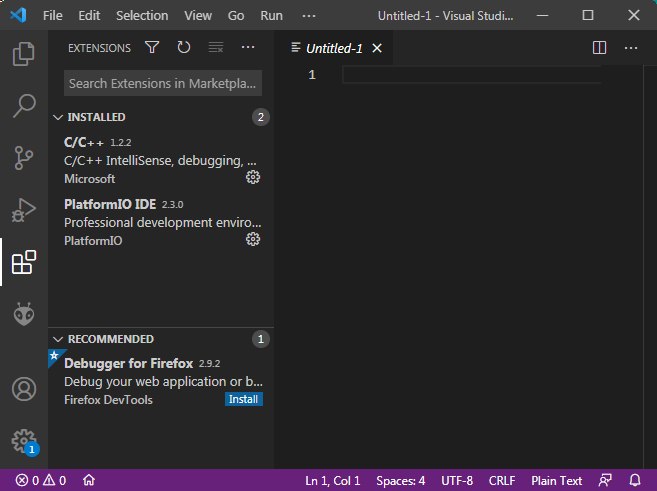Viewport: 657px width, 491px height.
Task: Install the Debugger for Firefox extension
Action: (x=243, y=399)
